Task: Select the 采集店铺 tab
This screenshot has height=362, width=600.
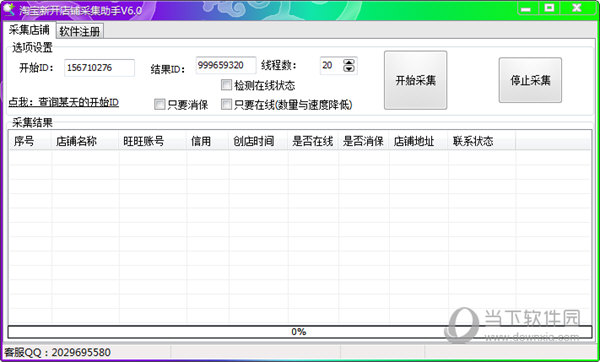Action: pos(29,29)
